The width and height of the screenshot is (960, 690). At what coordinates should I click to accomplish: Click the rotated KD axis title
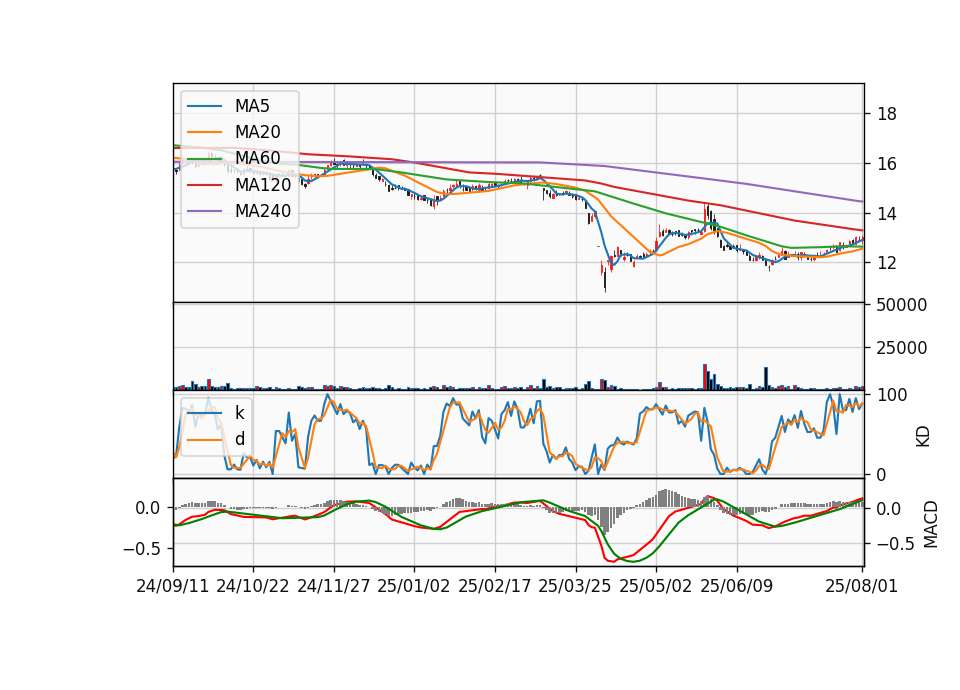[x=923, y=436]
